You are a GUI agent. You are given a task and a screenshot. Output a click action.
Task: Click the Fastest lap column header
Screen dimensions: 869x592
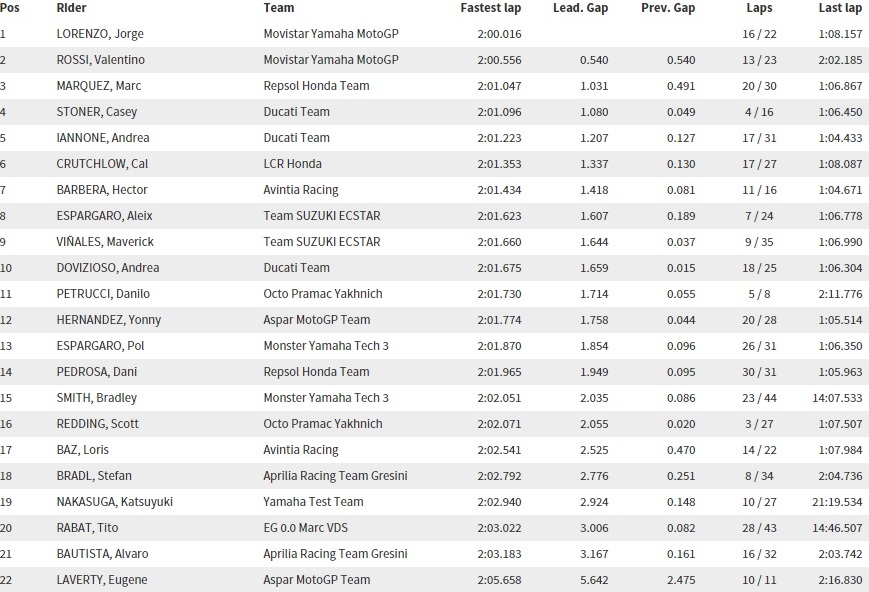tap(490, 8)
